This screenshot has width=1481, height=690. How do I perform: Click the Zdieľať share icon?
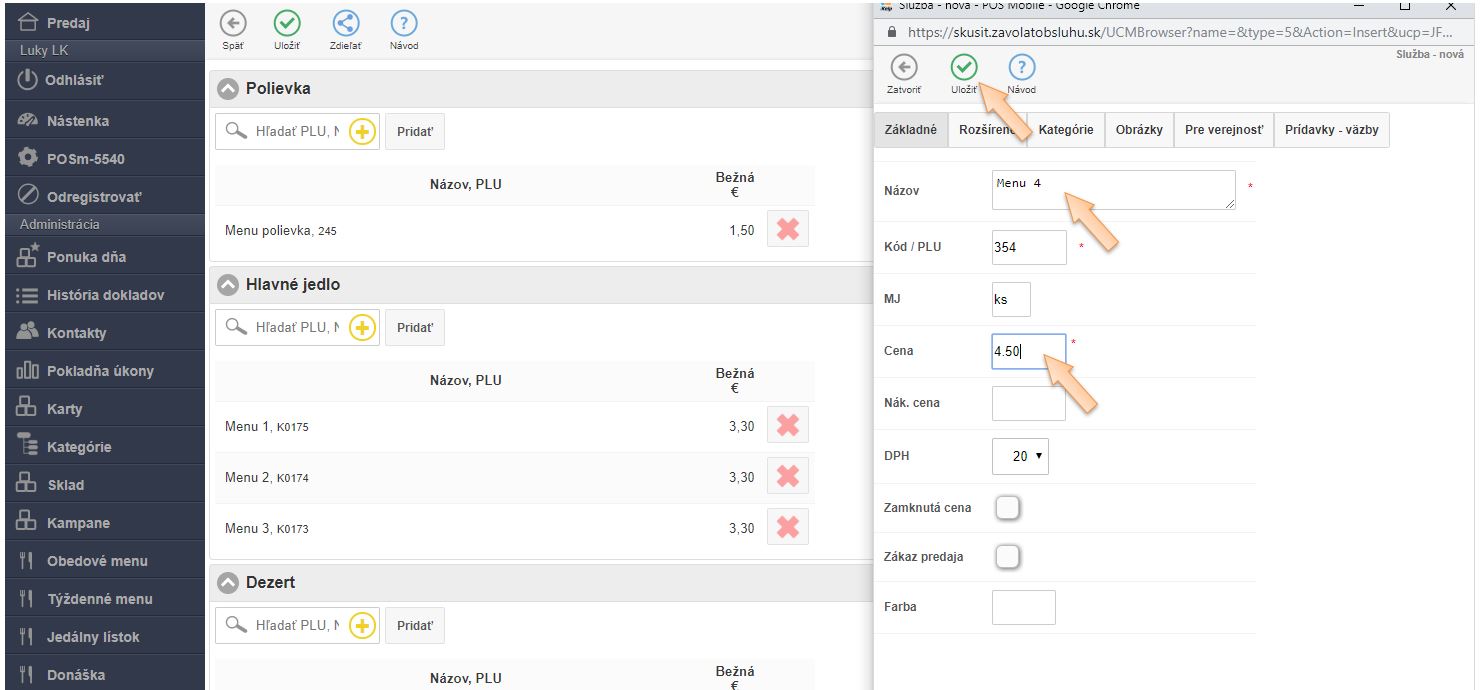345,25
